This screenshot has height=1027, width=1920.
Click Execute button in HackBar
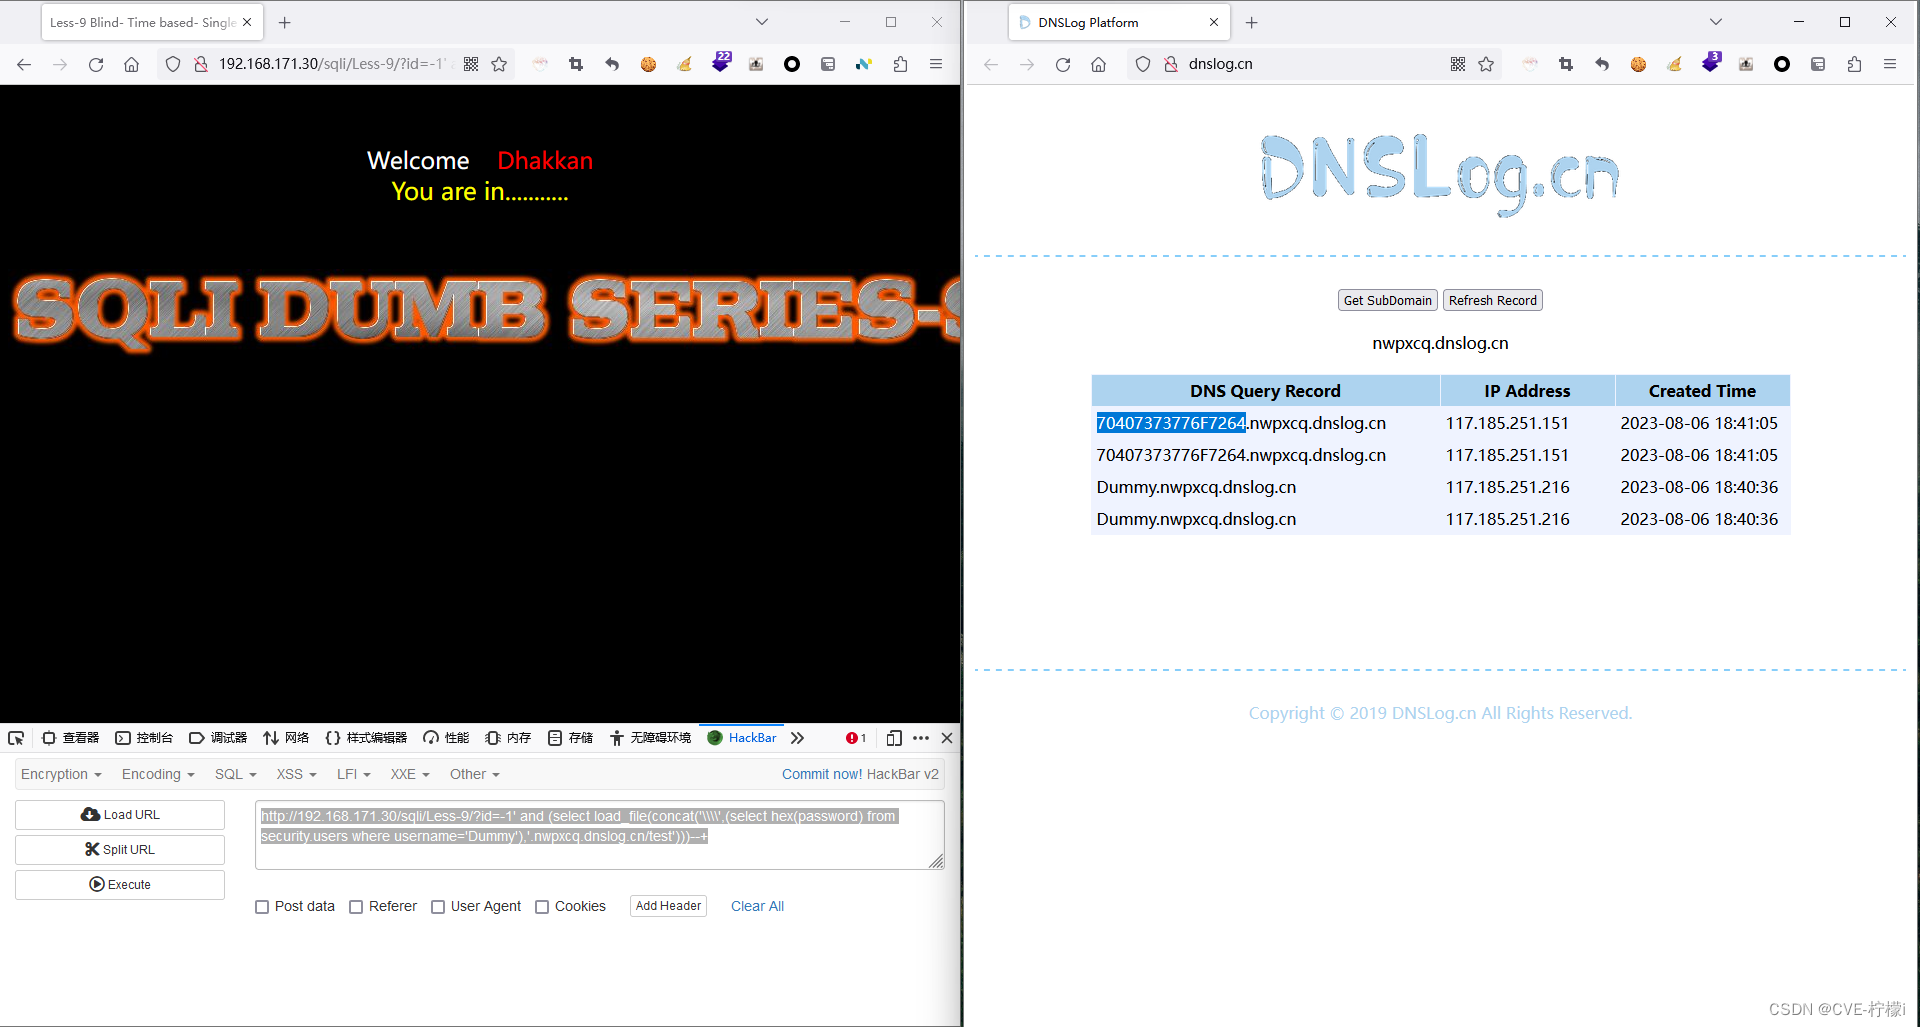(x=120, y=885)
